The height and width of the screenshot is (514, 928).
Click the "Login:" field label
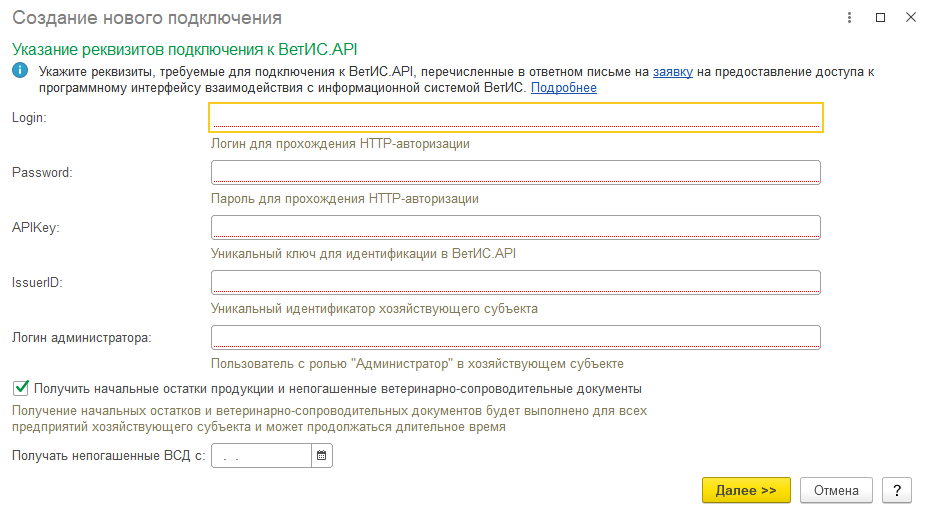point(29,117)
